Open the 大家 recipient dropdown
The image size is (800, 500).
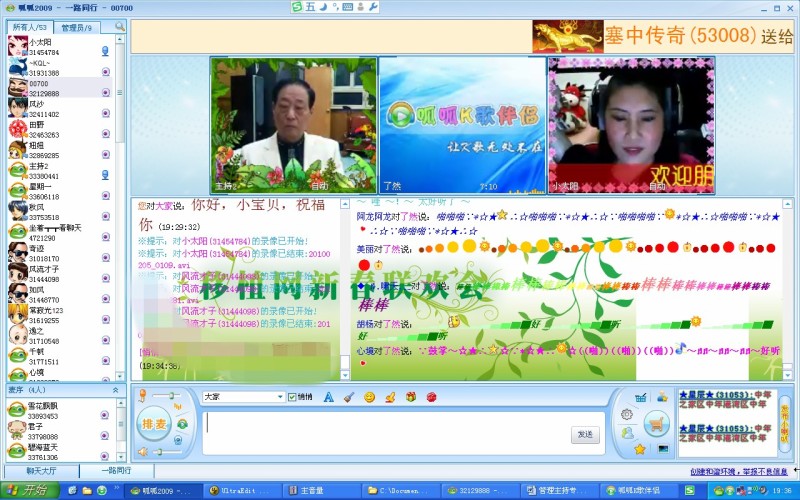(280, 397)
